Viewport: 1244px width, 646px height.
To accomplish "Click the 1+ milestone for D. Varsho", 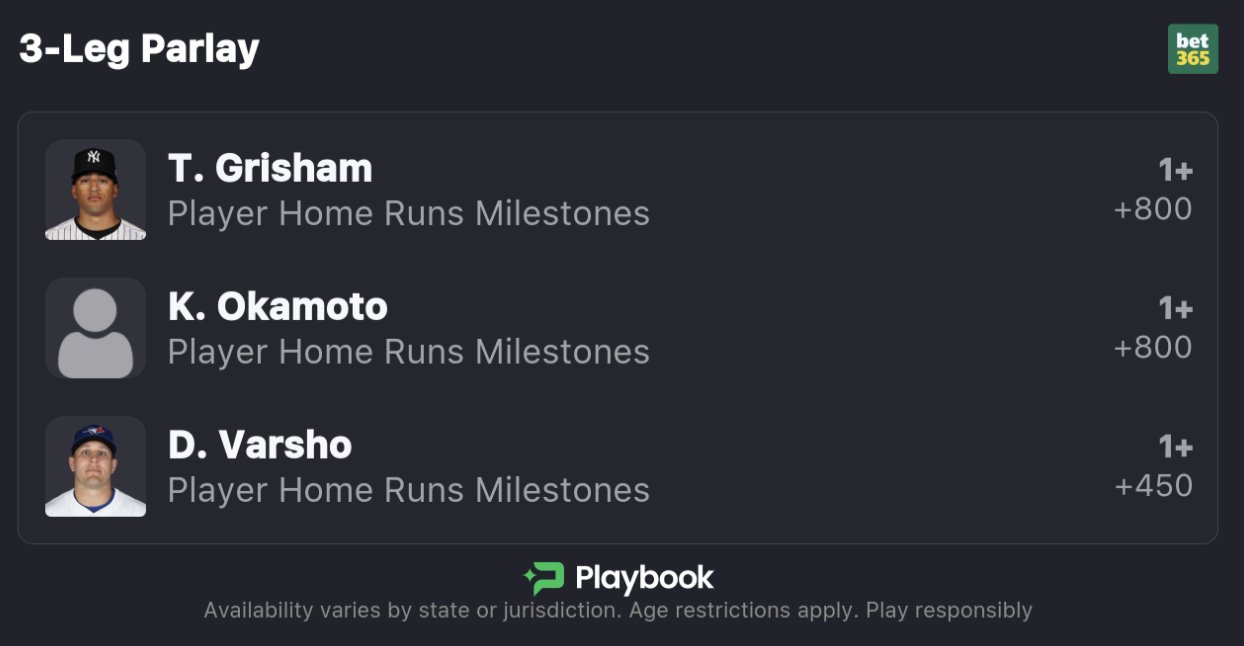I will tap(1175, 447).
